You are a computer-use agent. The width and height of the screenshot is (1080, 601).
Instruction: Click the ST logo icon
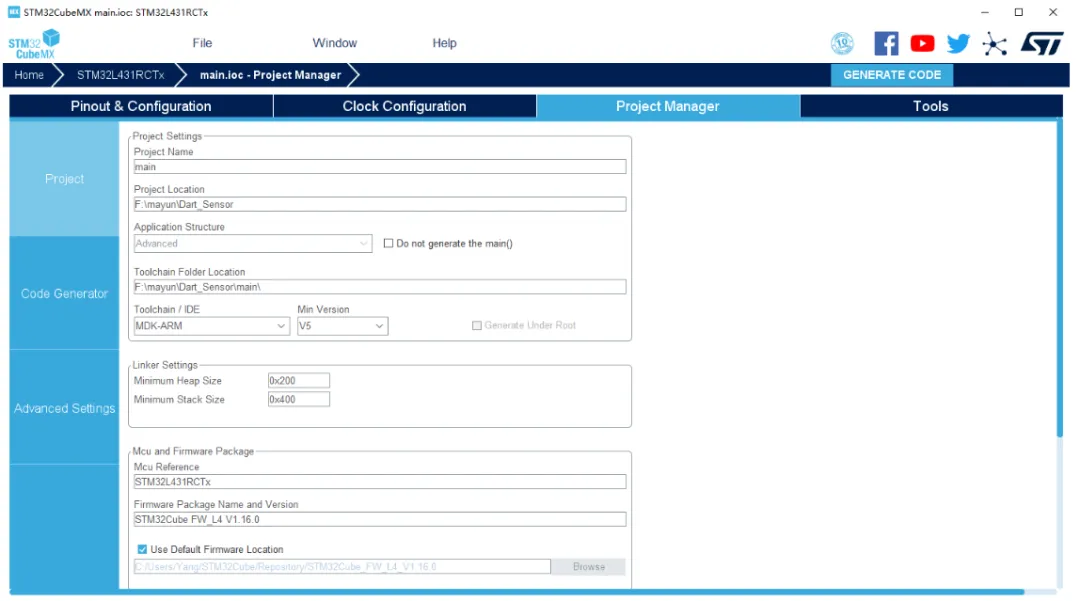coord(1042,43)
